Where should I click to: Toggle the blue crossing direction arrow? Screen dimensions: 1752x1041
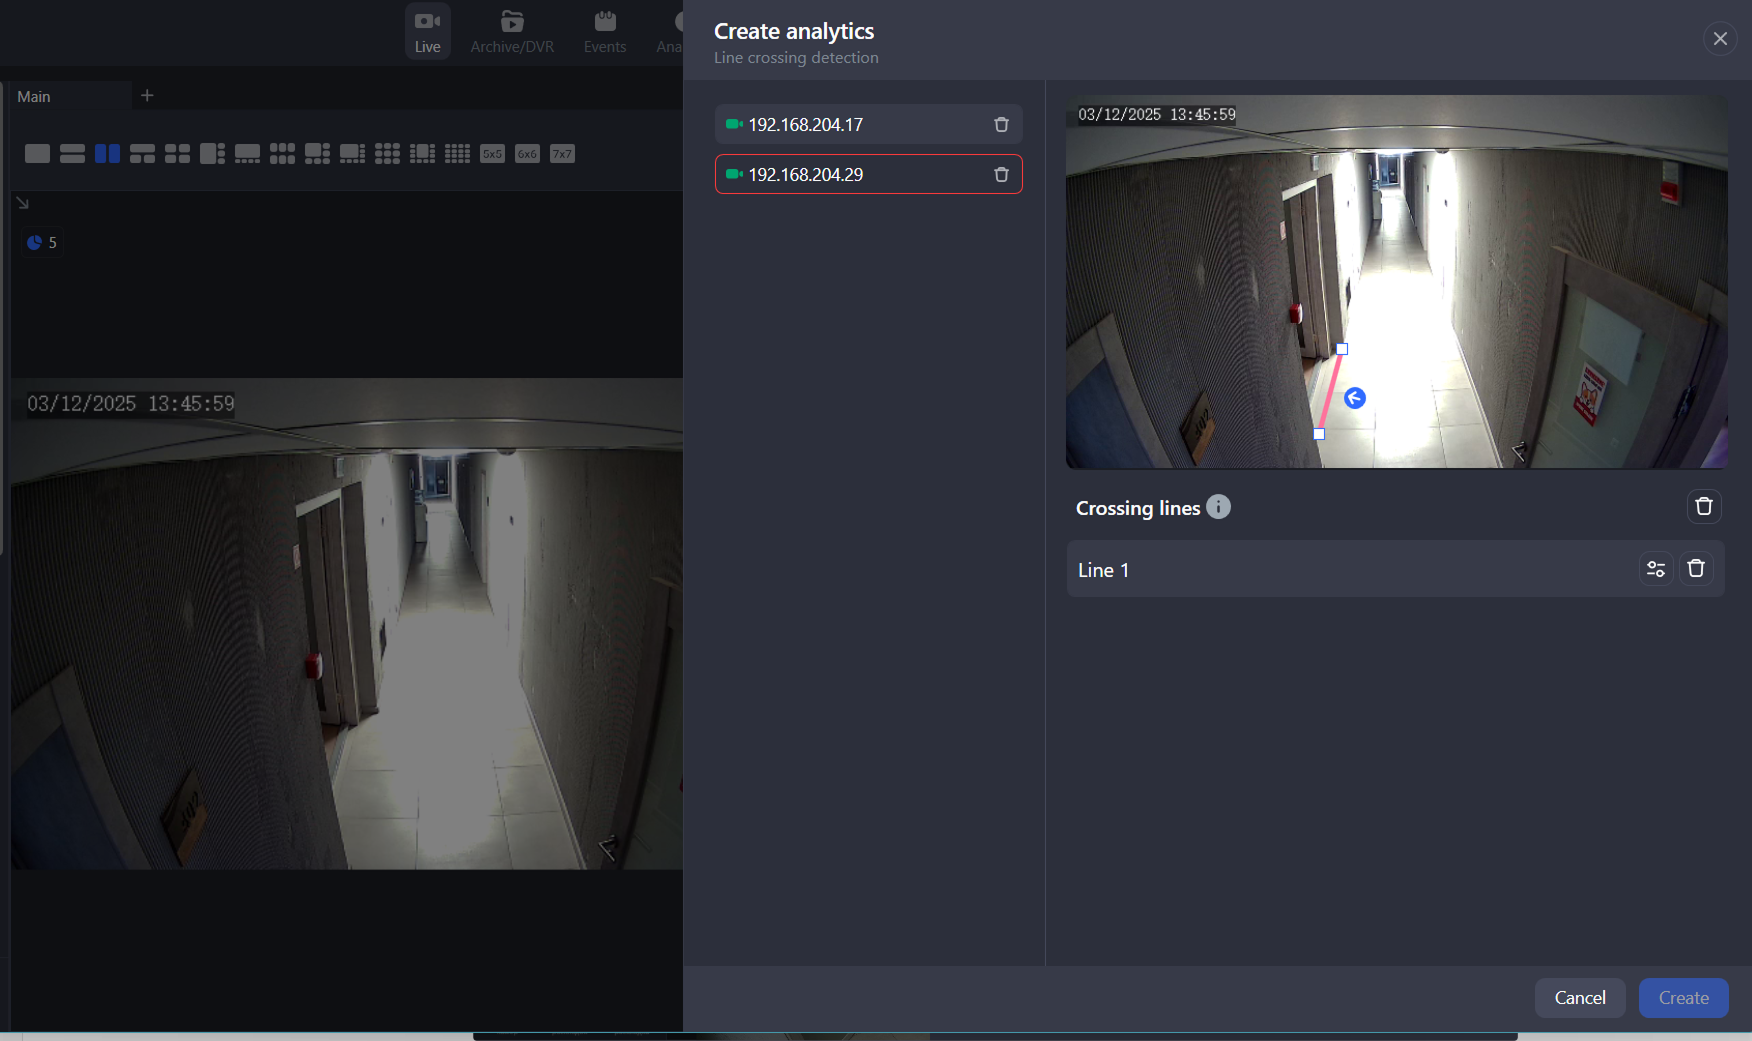pos(1355,398)
